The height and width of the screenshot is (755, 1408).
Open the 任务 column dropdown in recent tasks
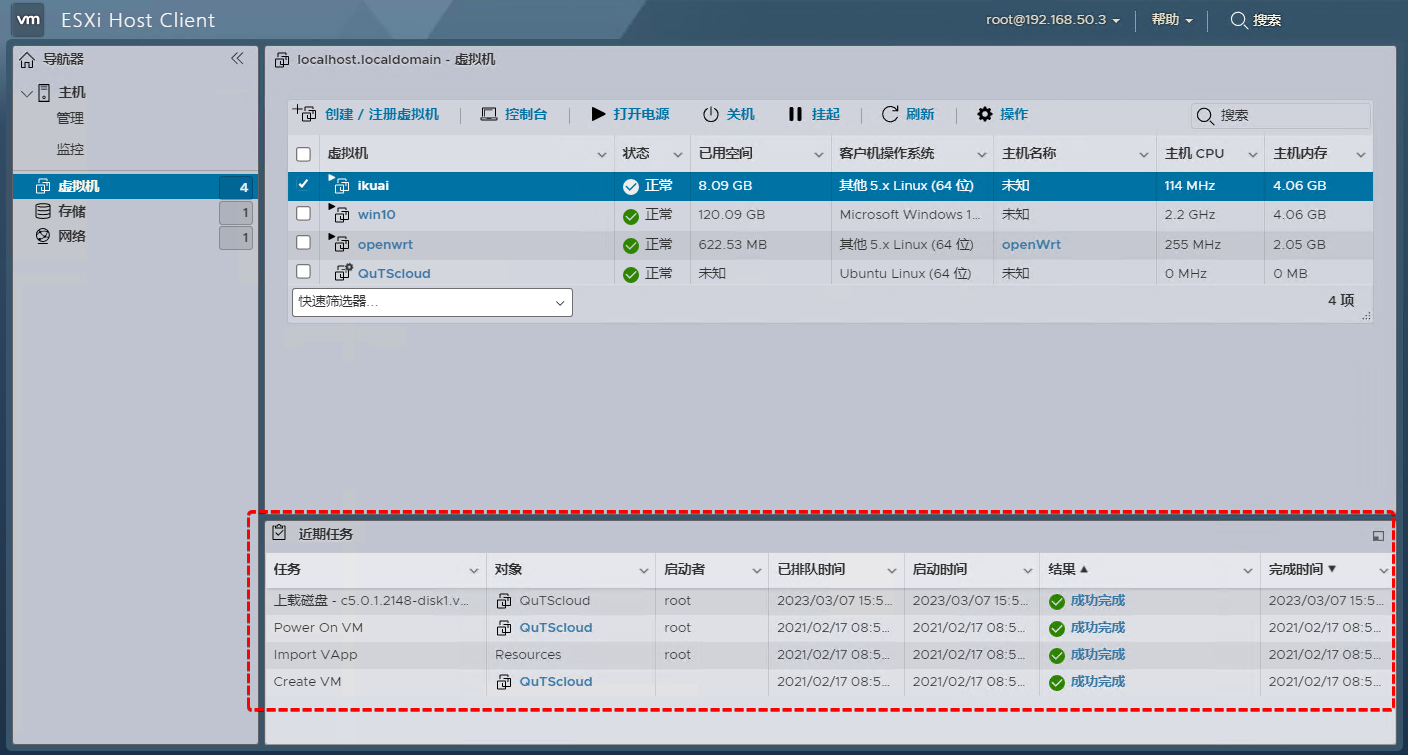(474, 571)
